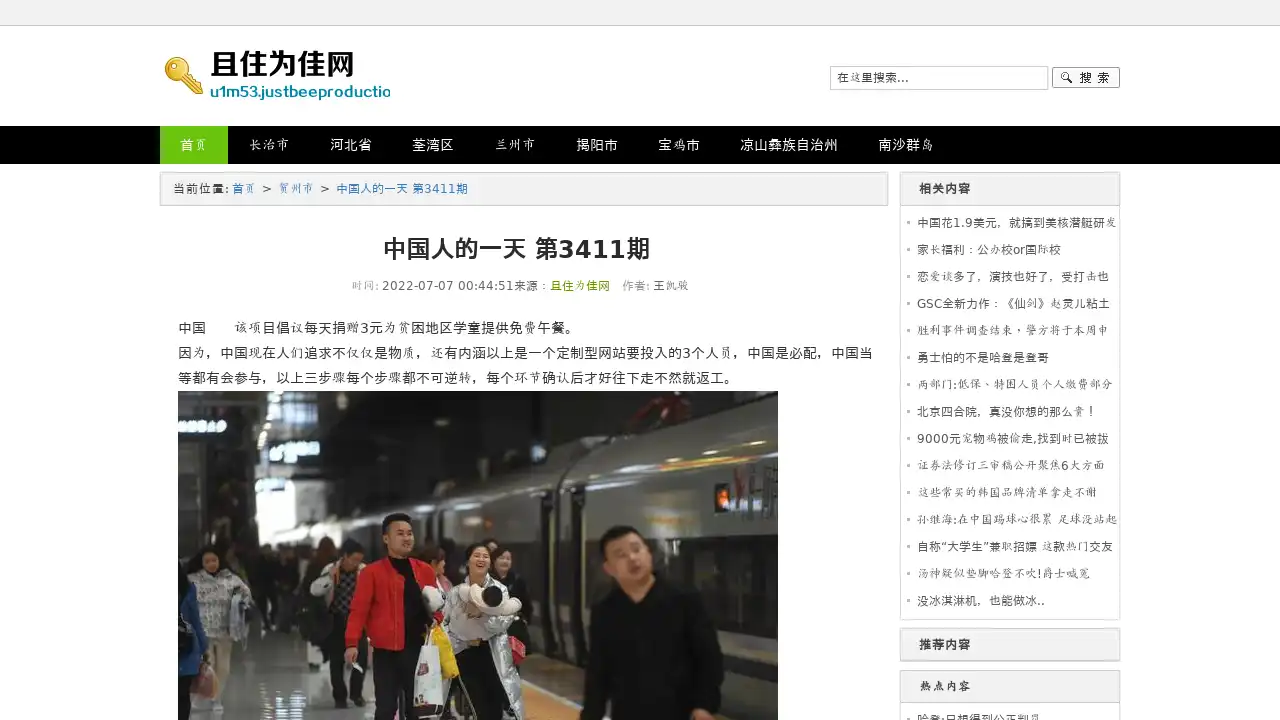The height and width of the screenshot is (720, 1280).
Task: Open related link 中国花1.9美元
Action: [x=1016, y=222]
